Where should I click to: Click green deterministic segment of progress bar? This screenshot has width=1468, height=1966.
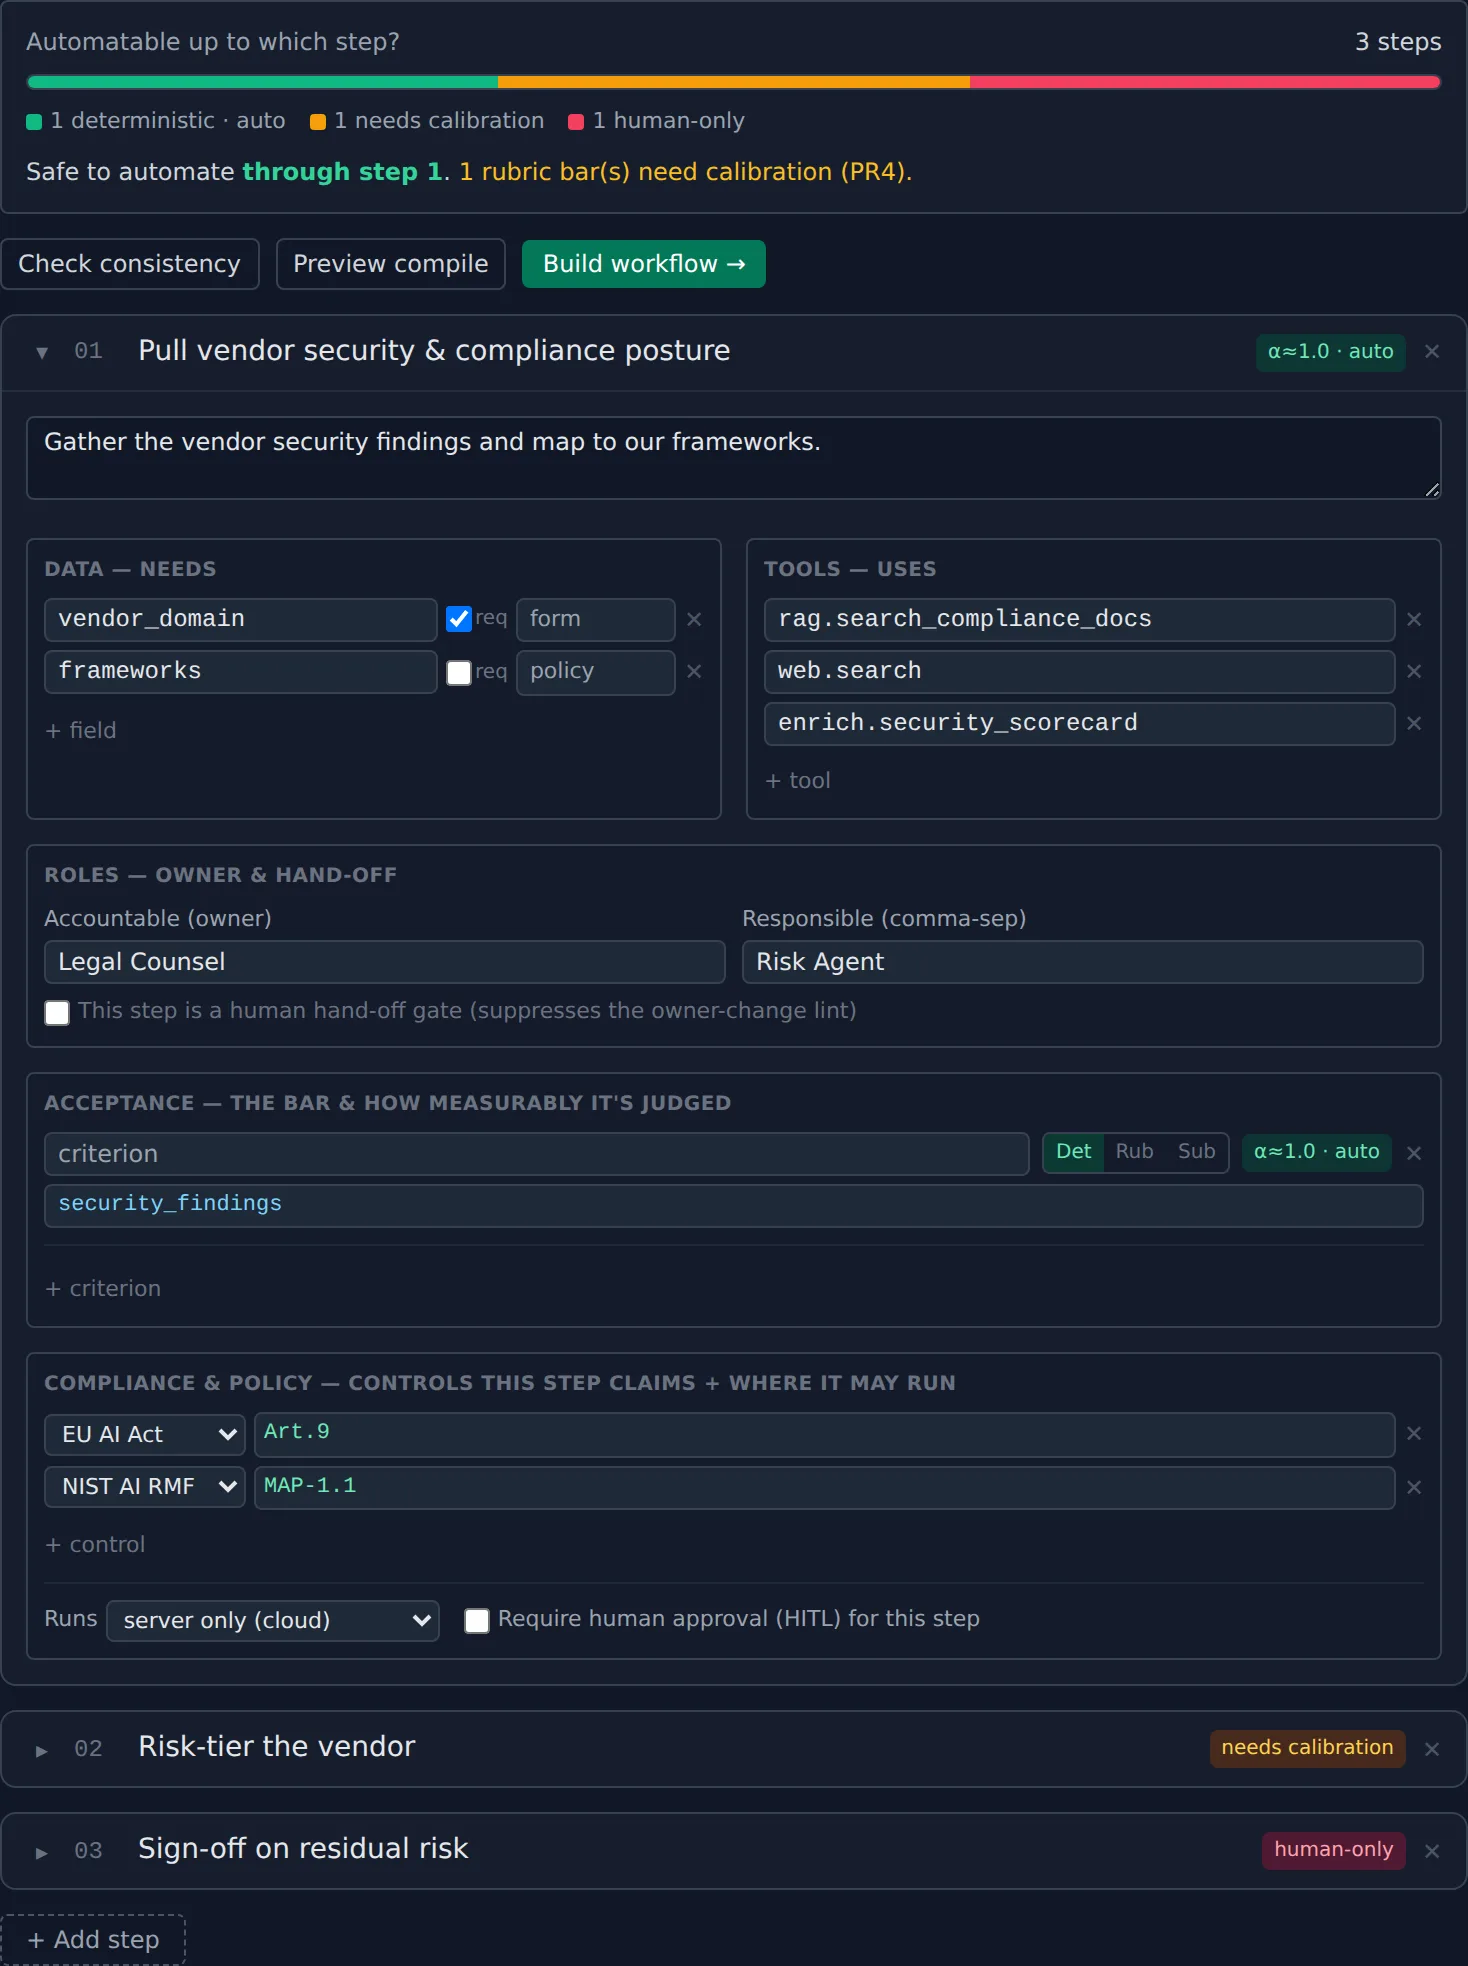(x=263, y=82)
